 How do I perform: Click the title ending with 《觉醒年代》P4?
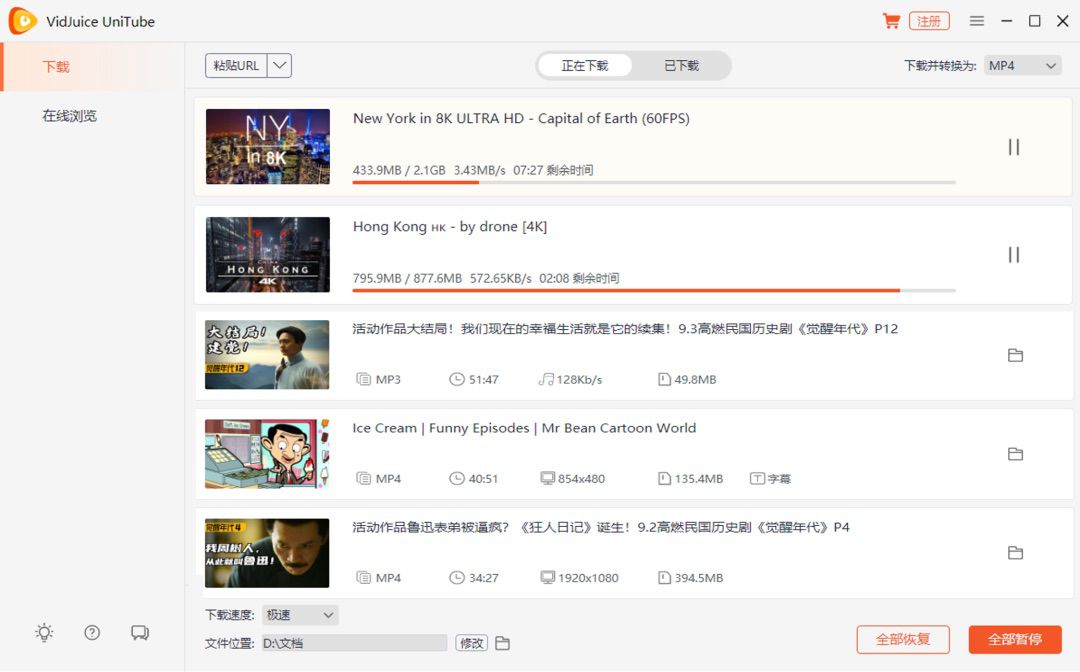tap(601, 527)
